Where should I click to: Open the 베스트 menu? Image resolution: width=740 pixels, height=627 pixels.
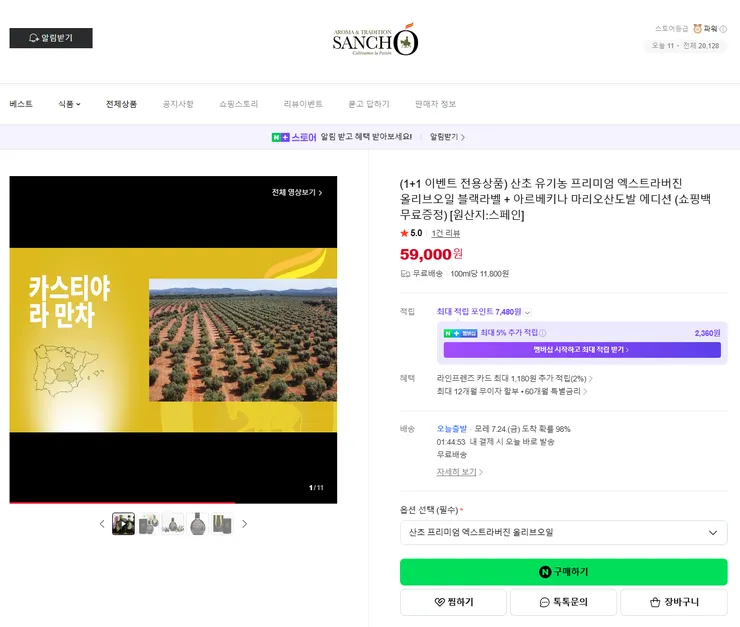click(21, 104)
